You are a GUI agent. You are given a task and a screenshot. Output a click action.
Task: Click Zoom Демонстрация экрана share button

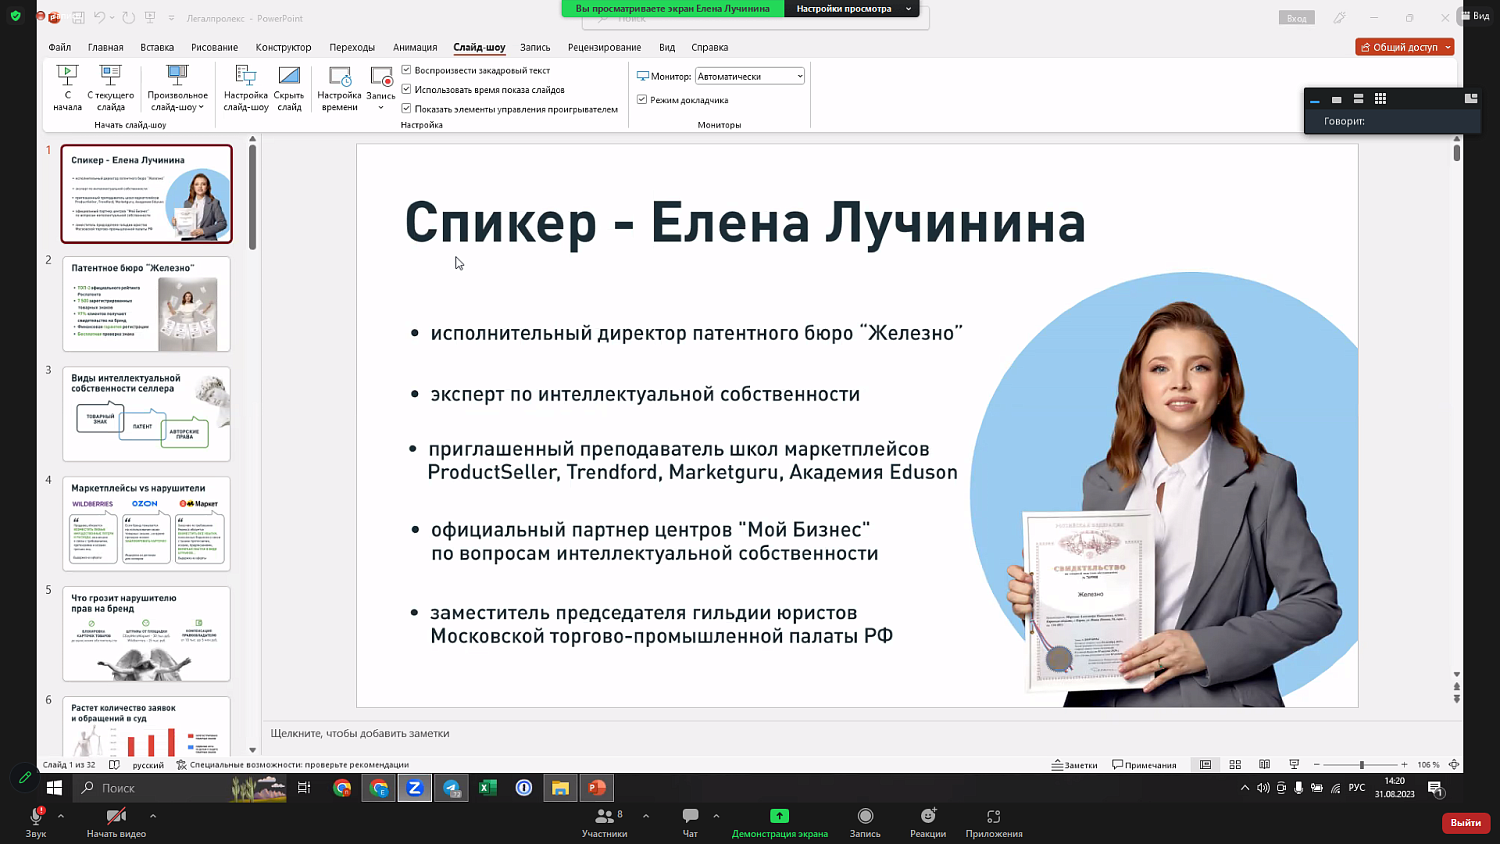tap(780, 823)
